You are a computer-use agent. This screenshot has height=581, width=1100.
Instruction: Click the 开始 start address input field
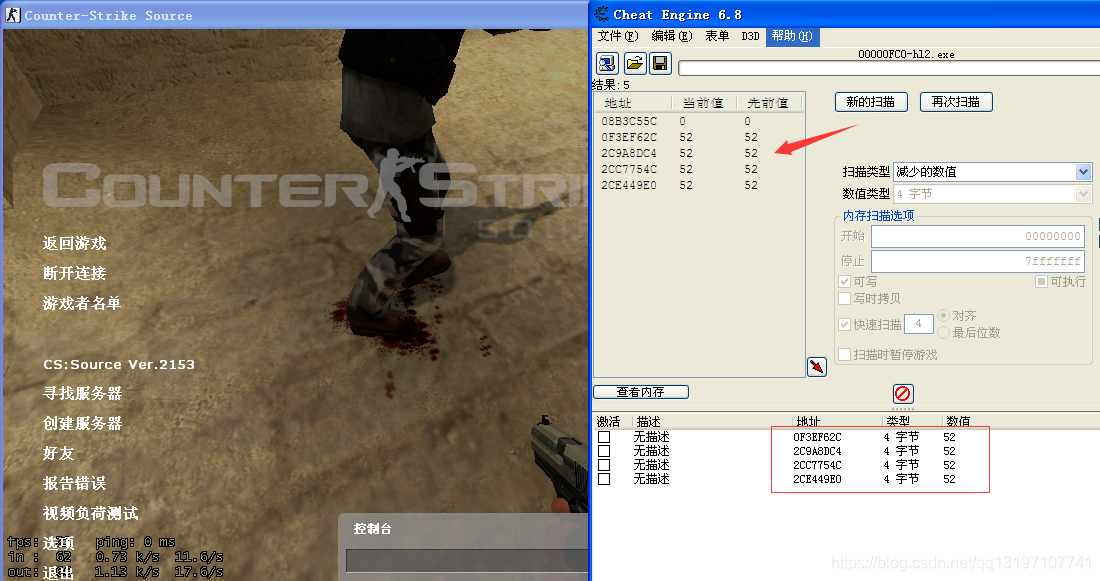(x=978, y=236)
